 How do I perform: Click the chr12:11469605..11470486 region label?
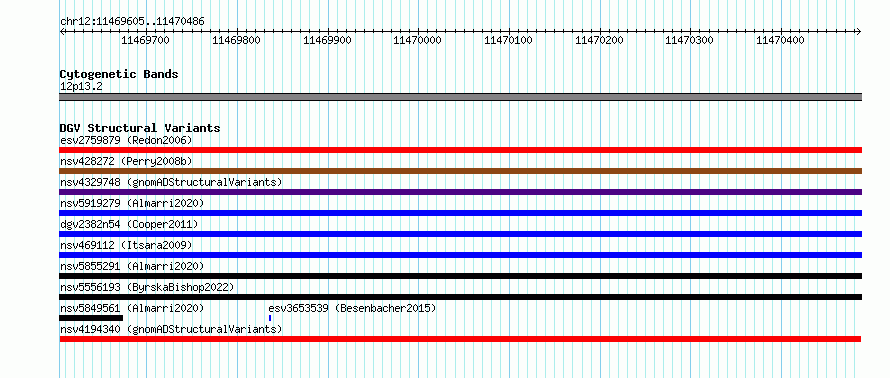[132, 22]
